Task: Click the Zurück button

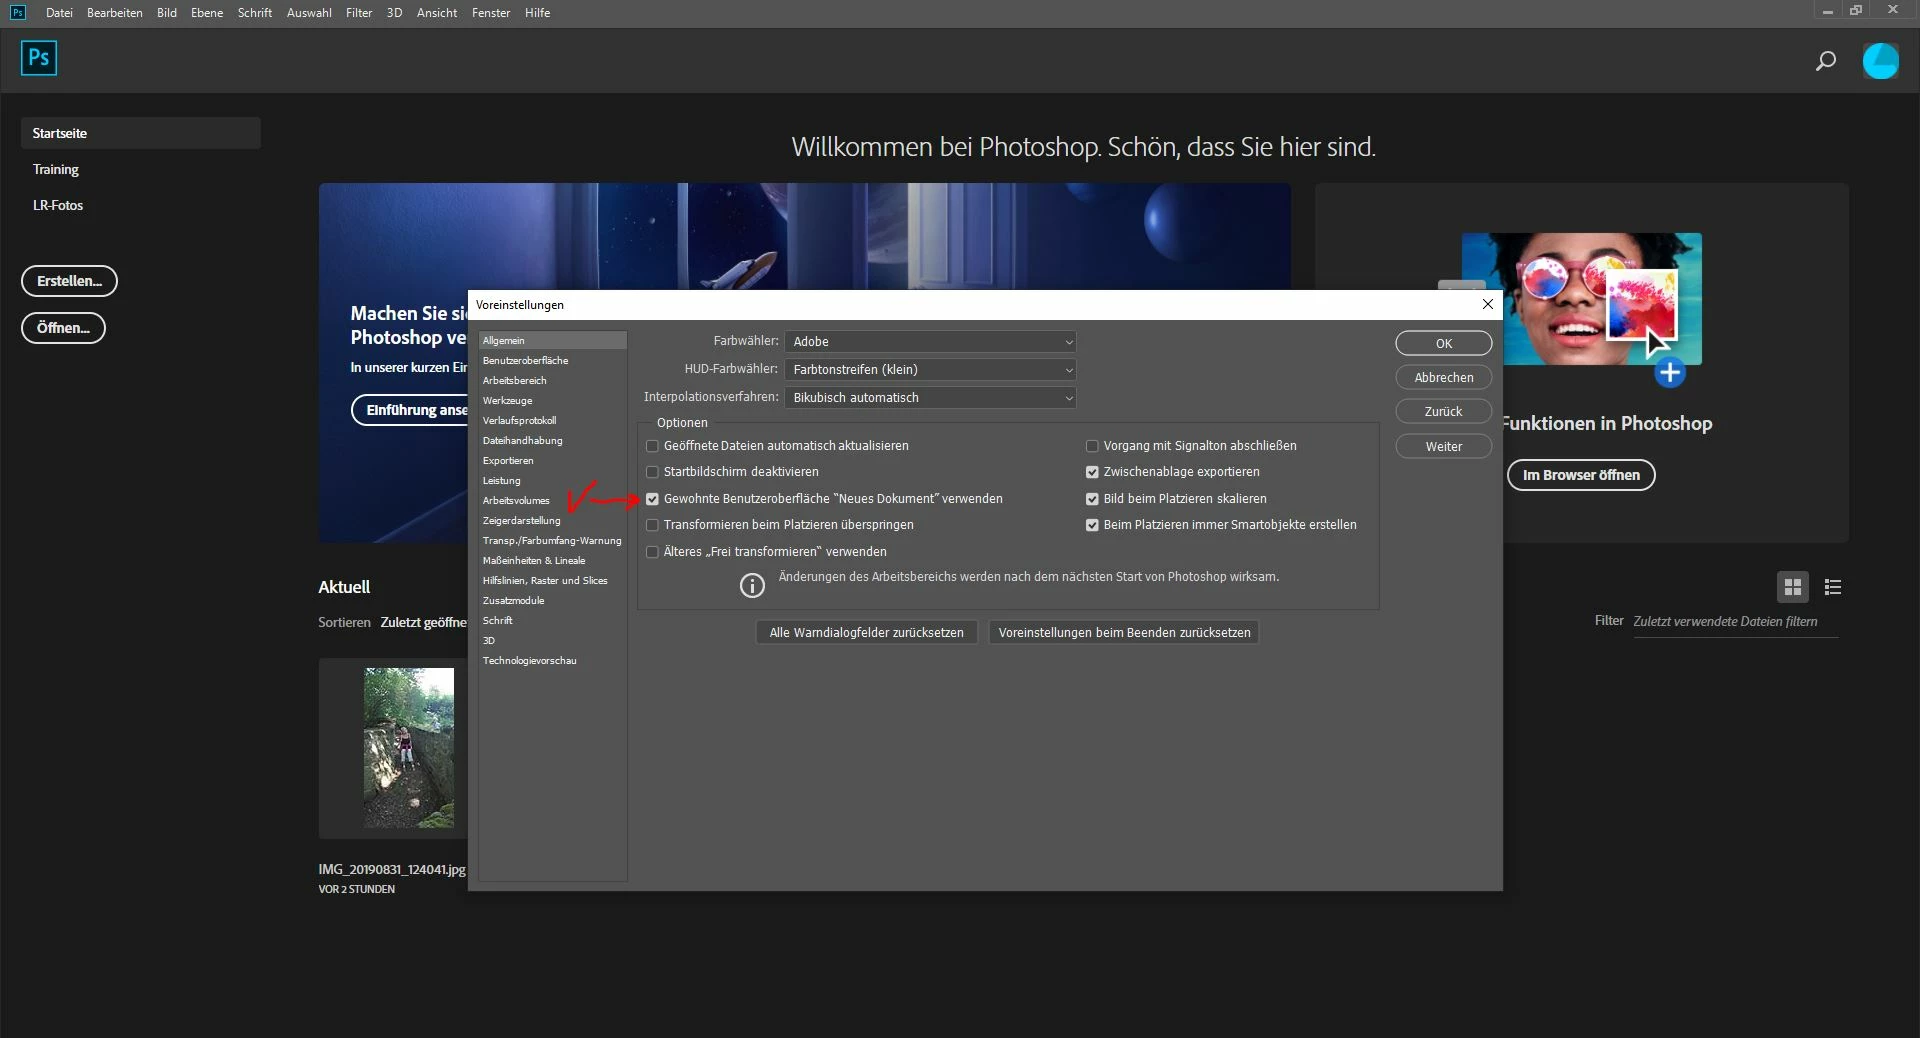Action: (x=1444, y=412)
